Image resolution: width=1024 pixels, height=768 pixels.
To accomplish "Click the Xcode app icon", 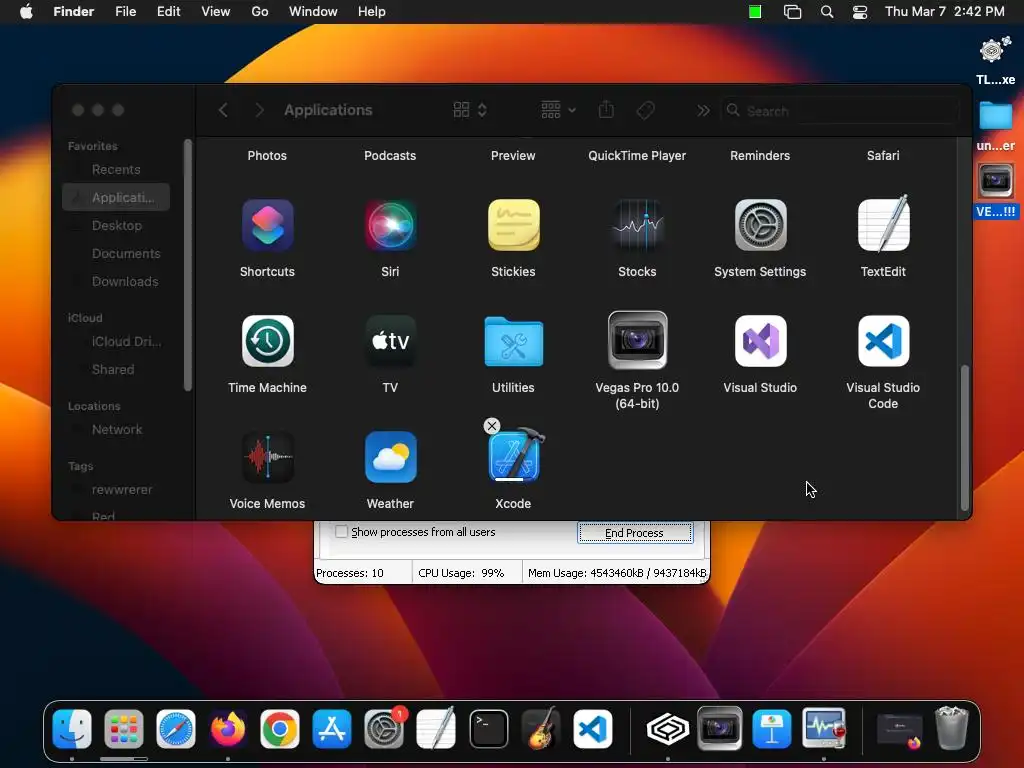I will click(x=516, y=456).
